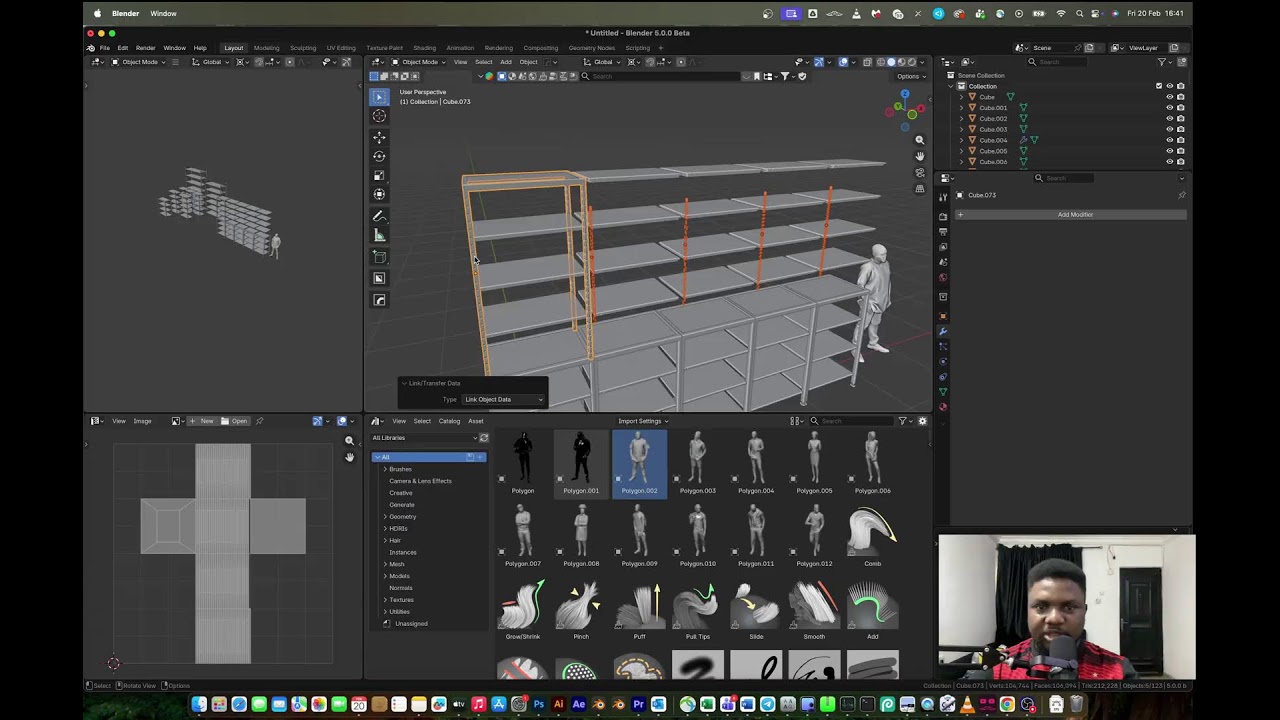1280x720 pixels.
Task: Switch perspective/orthographic grid icon
Action: 920,189
